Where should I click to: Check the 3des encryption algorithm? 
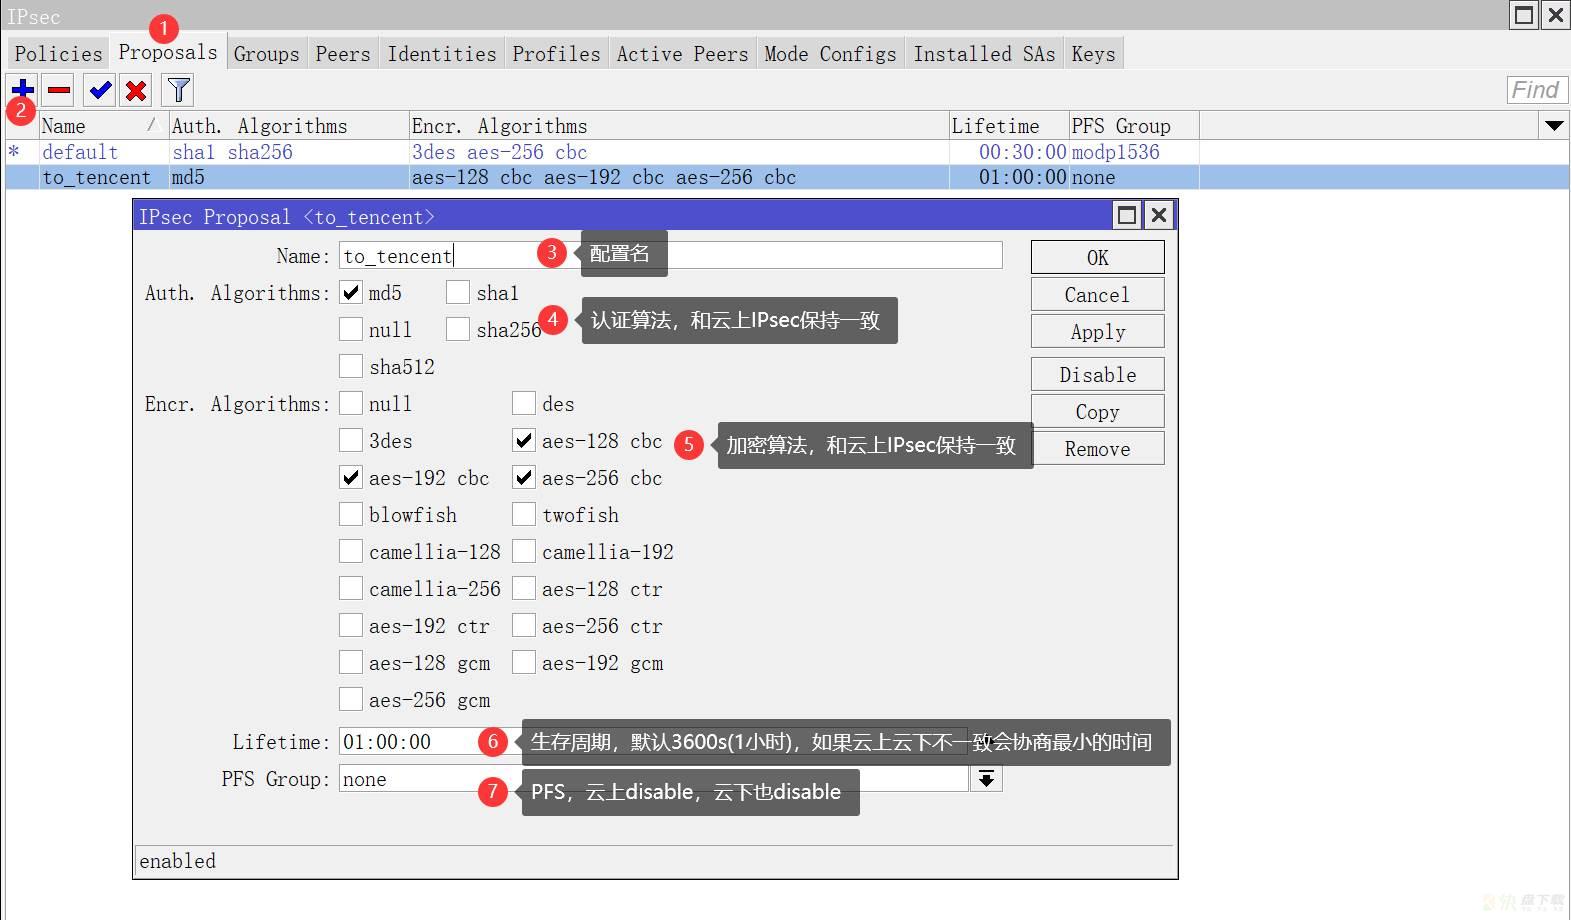[351, 440]
